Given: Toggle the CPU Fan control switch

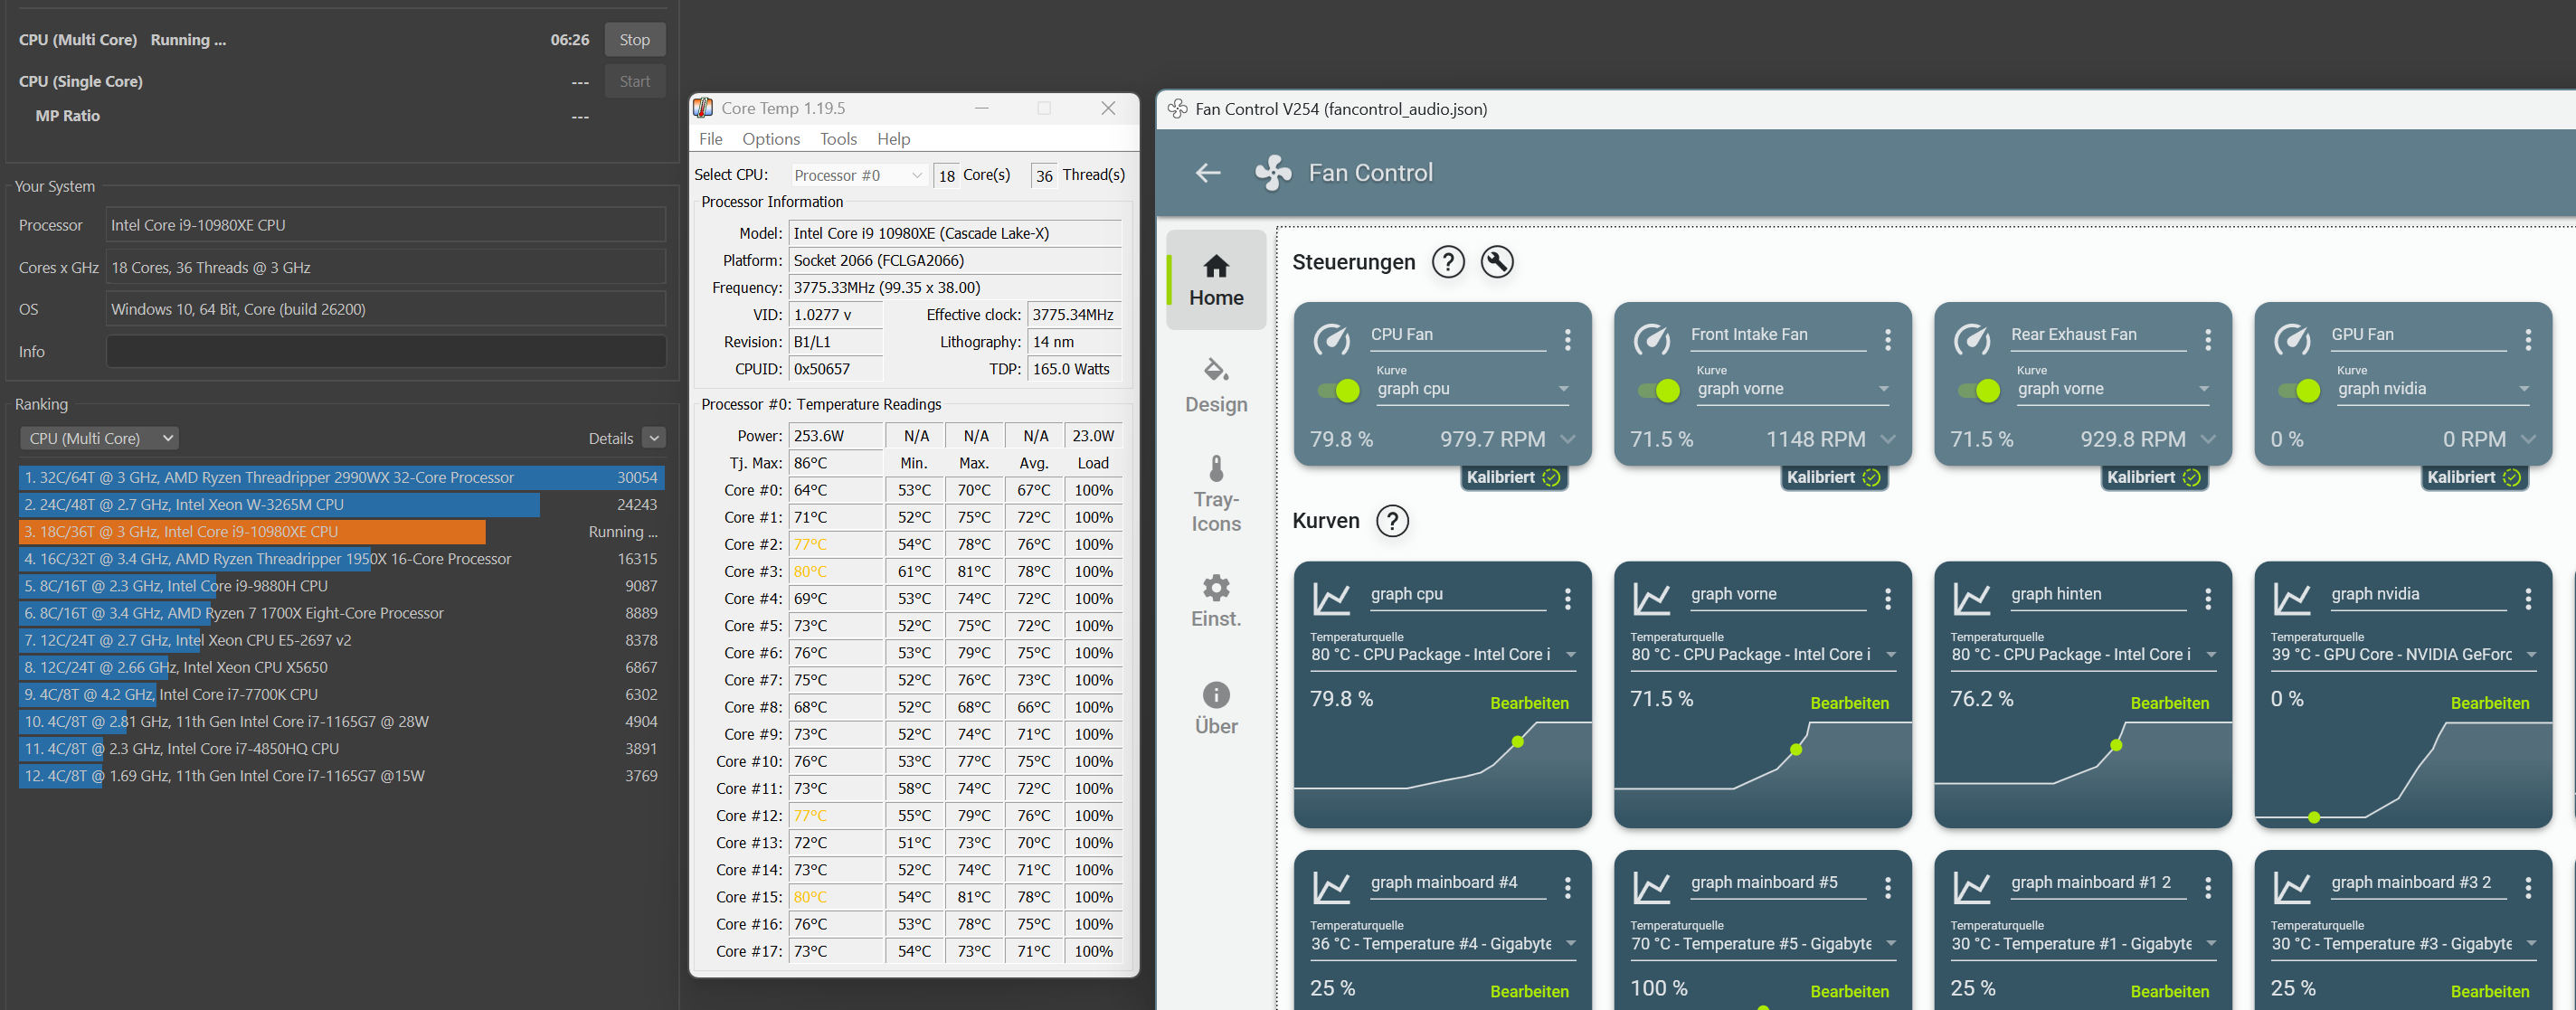Looking at the screenshot, I should [x=1338, y=391].
